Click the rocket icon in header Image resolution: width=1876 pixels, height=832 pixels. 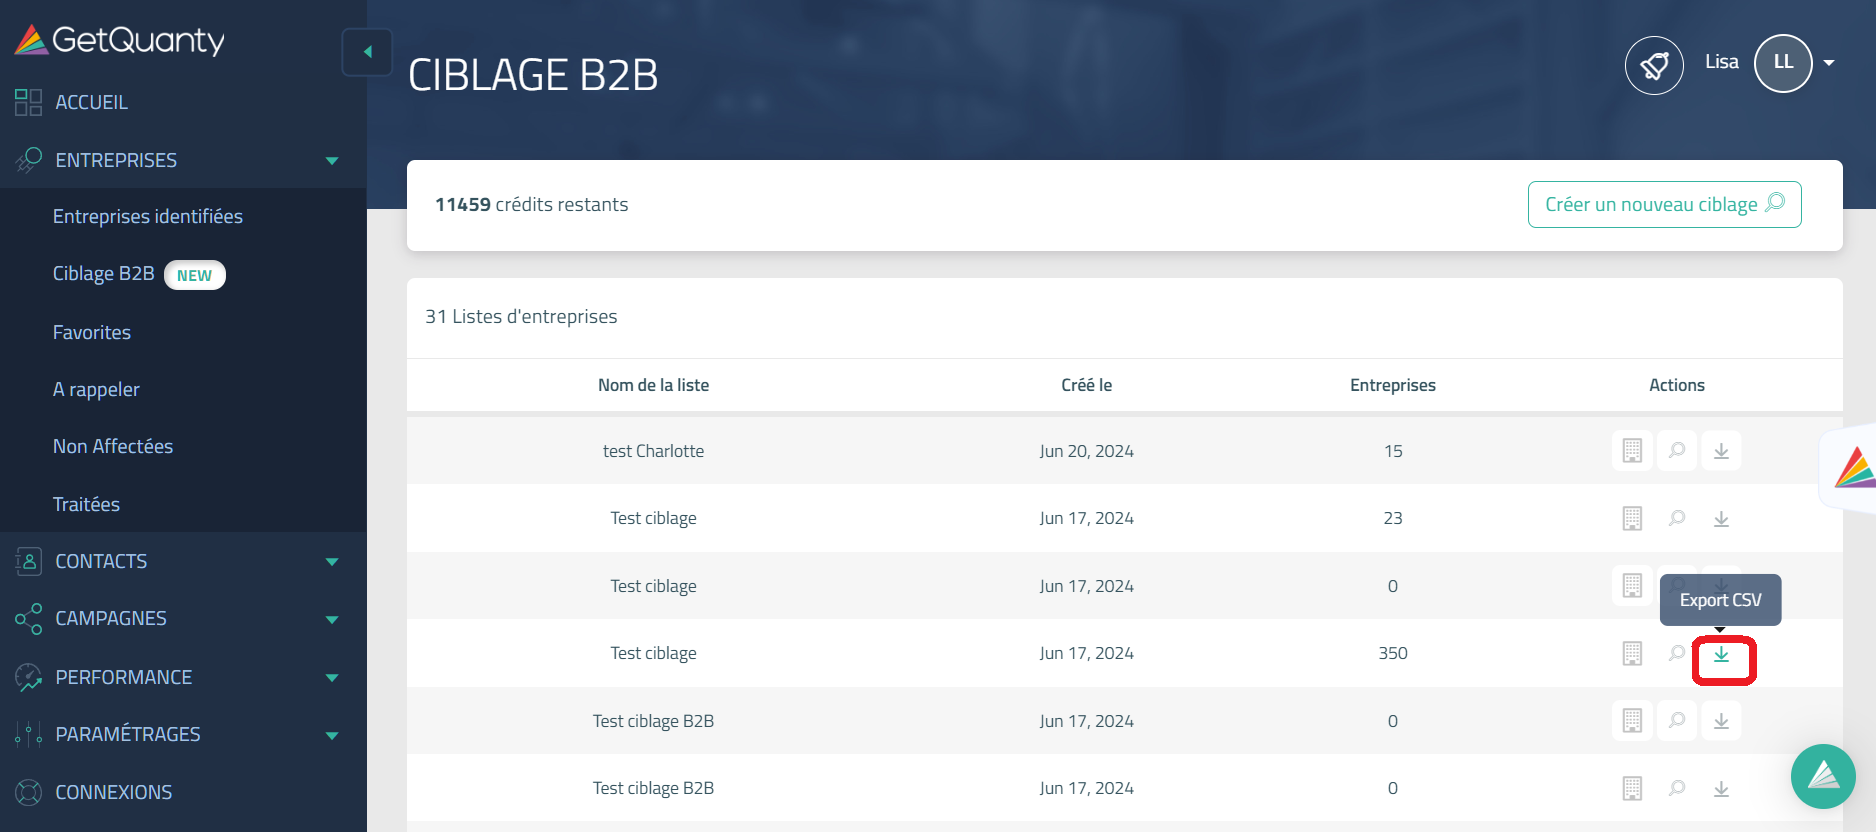1654,65
